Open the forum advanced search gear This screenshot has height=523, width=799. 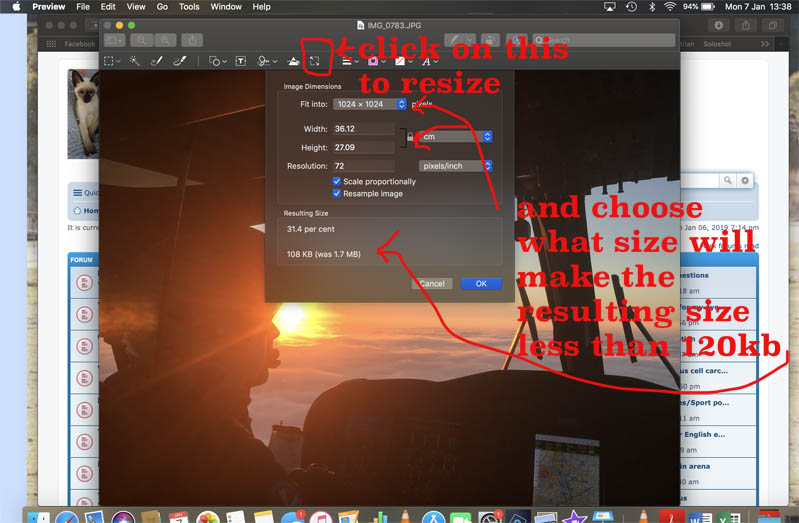744,180
